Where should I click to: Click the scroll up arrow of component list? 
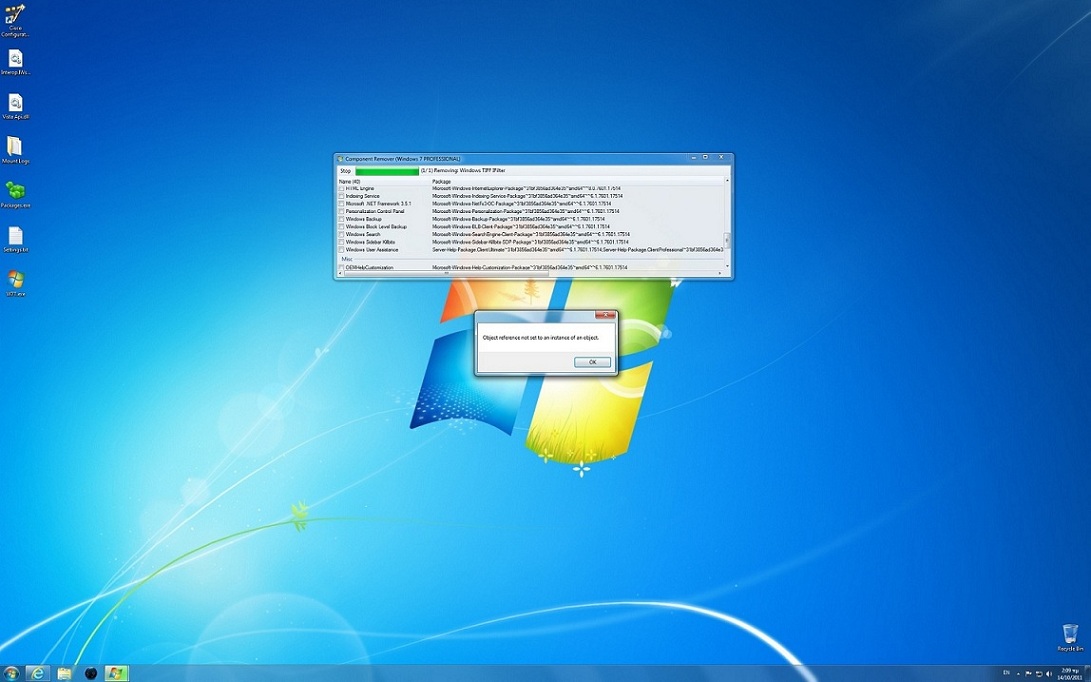pos(727,181)
